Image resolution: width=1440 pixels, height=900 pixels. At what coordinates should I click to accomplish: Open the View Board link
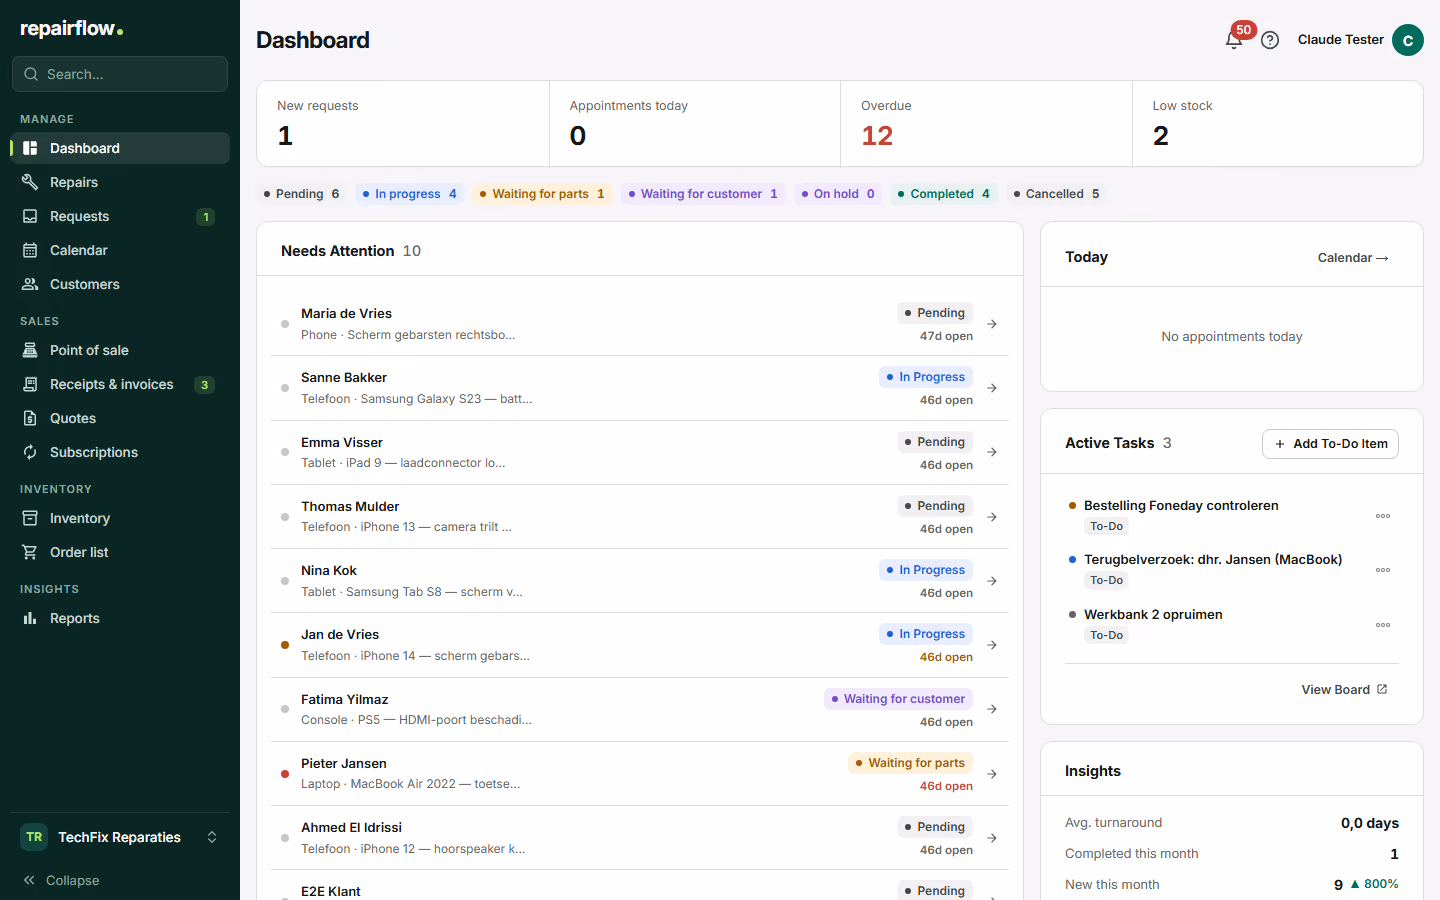(1344, 690)
